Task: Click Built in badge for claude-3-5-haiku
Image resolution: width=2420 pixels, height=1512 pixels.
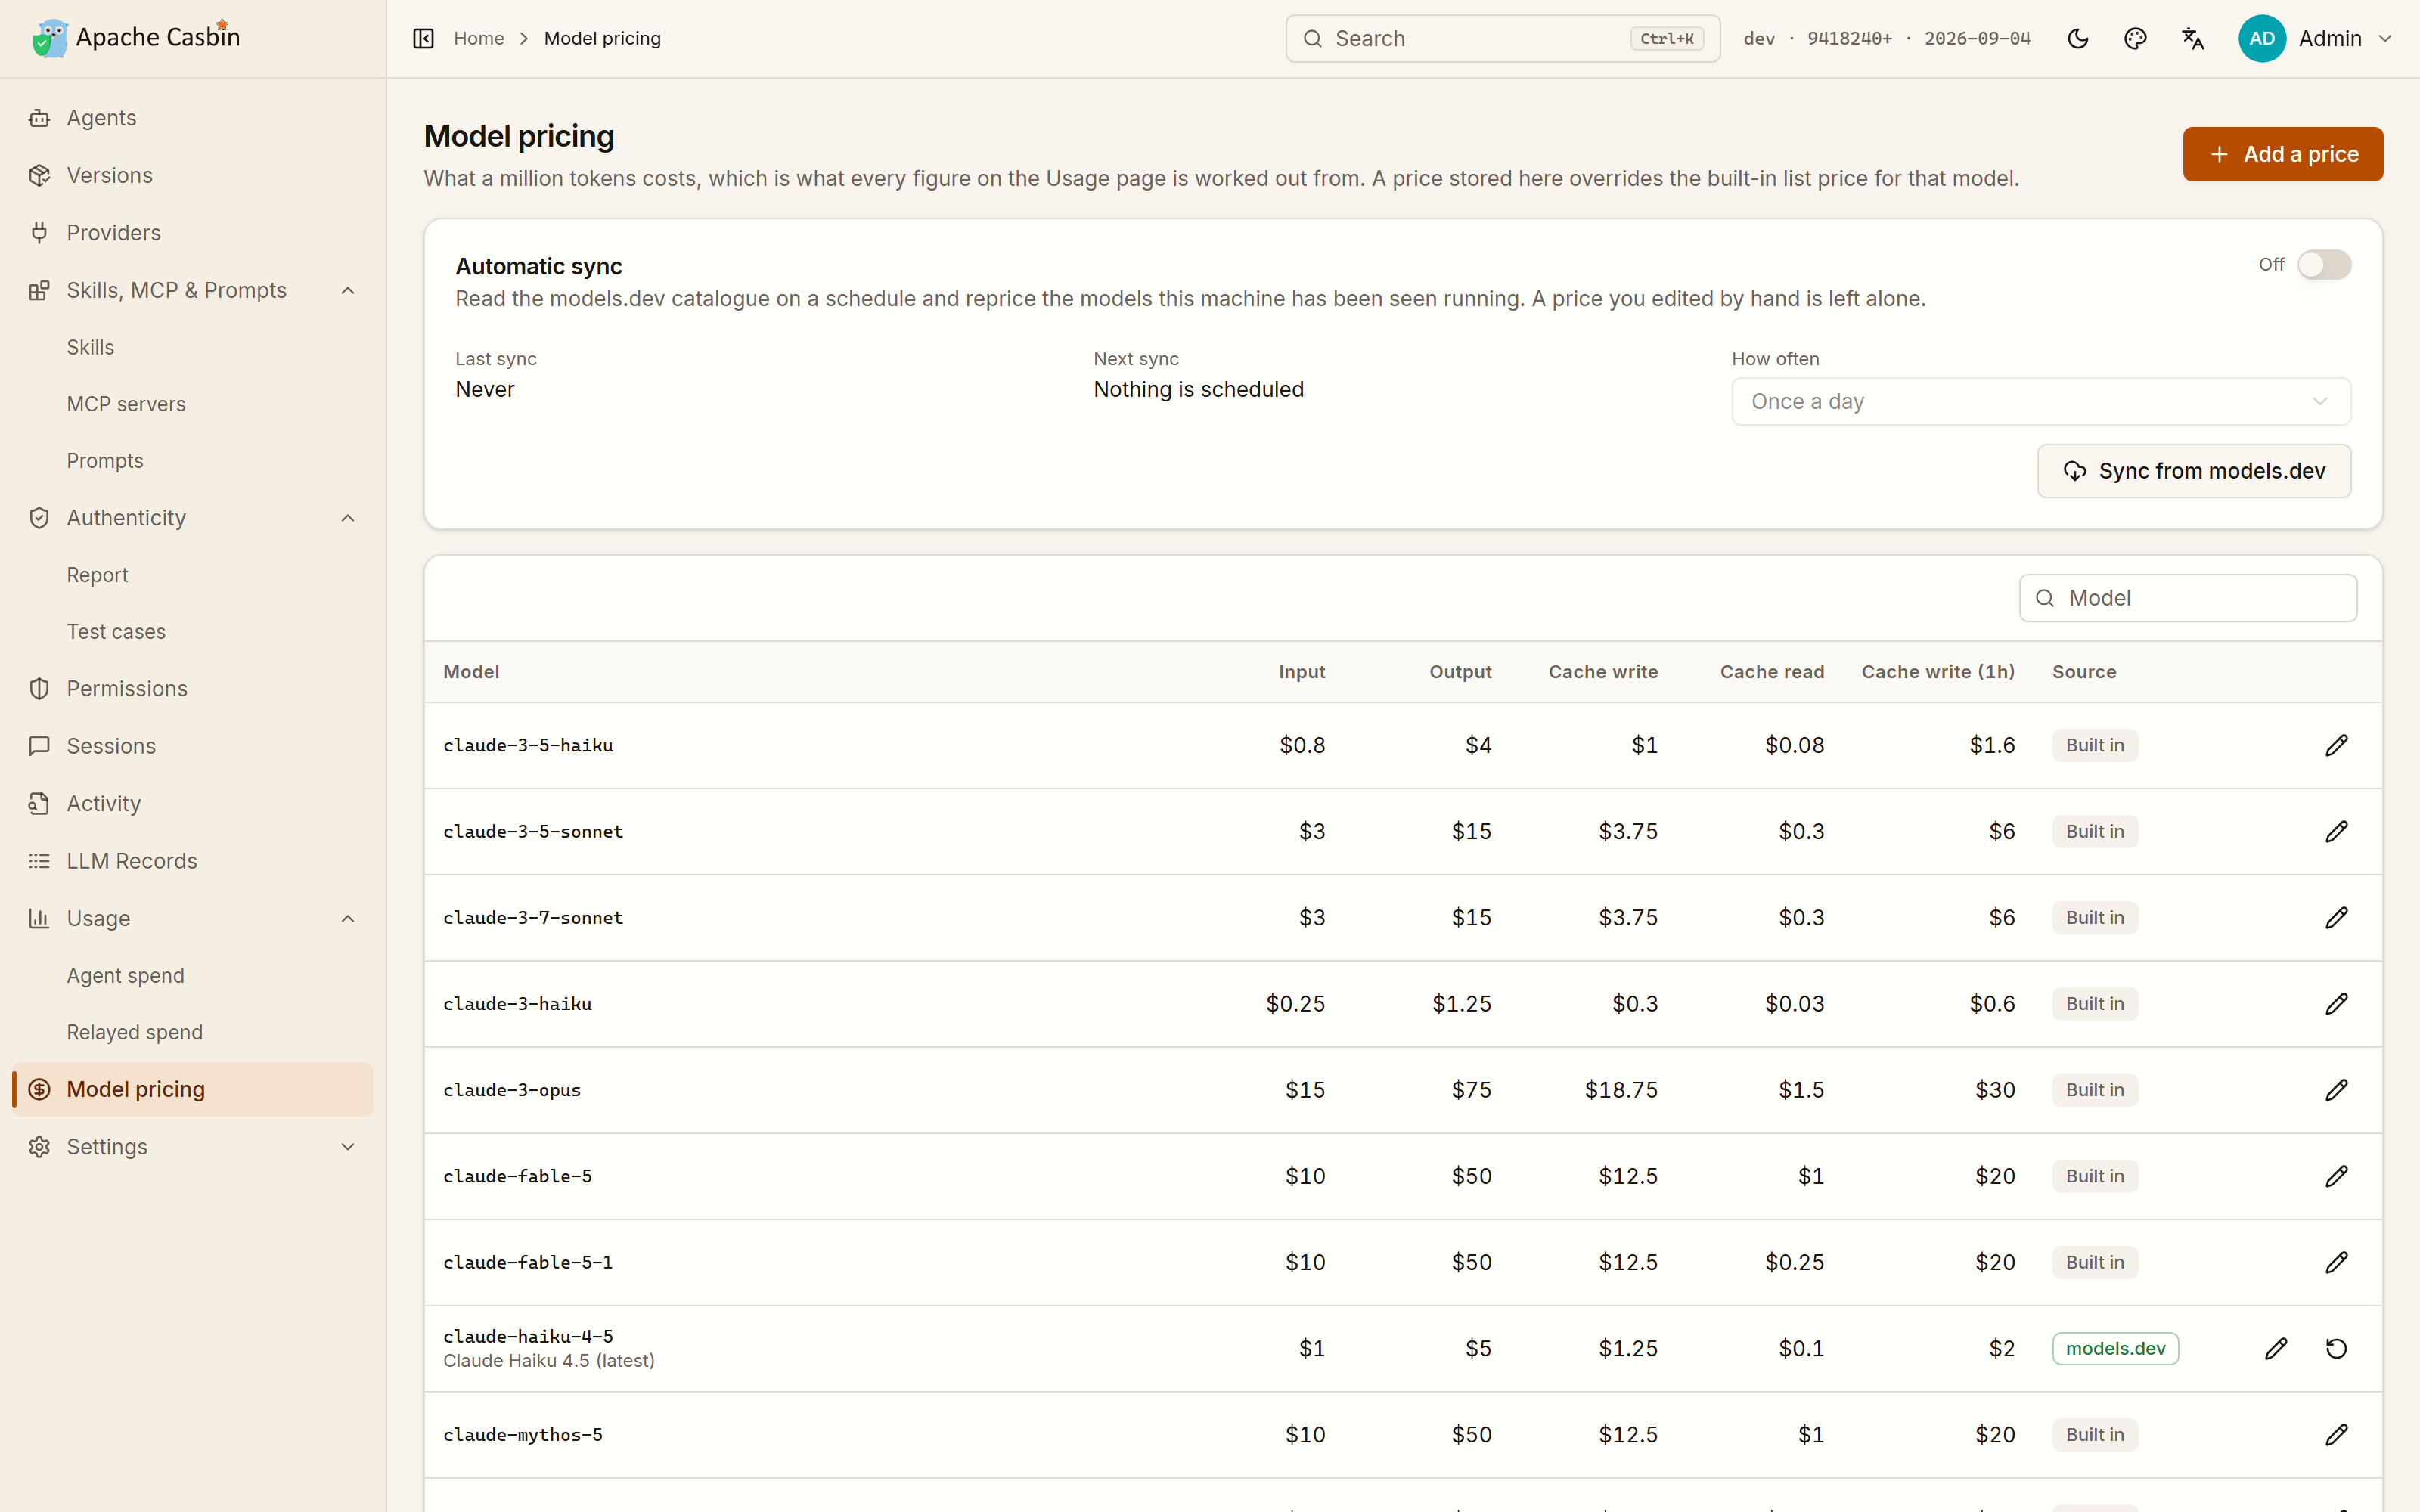Action: 2095,745
